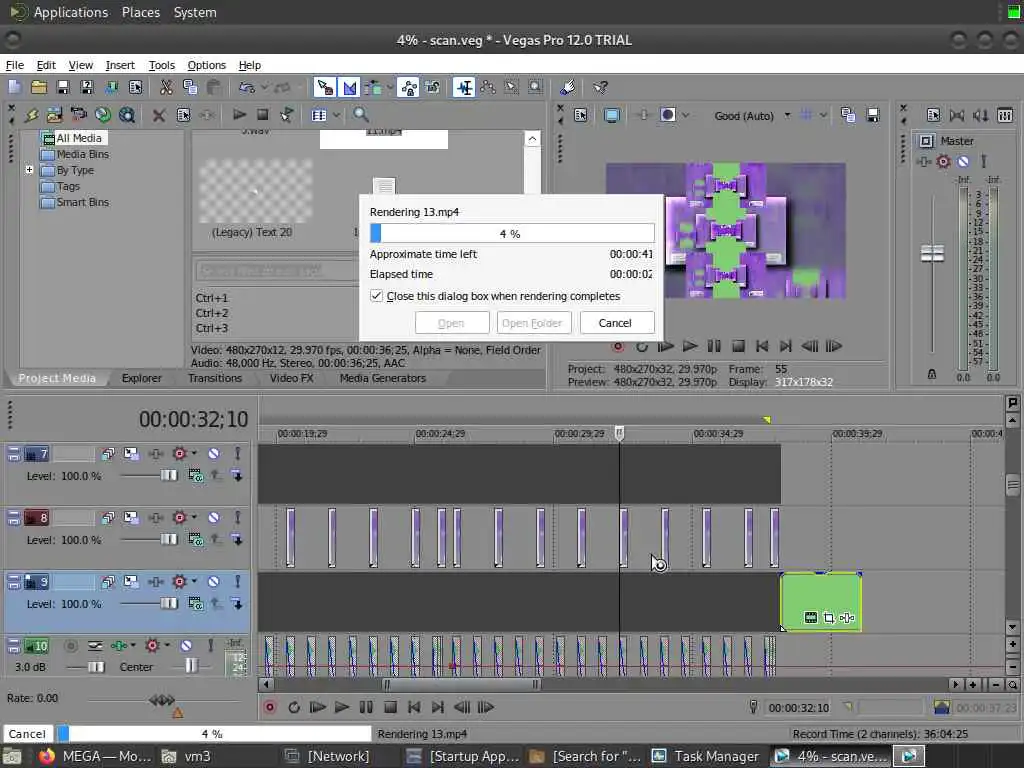Select All Media in media tree
Viewport: 1024px width, 768px height.
click(78, 138)
